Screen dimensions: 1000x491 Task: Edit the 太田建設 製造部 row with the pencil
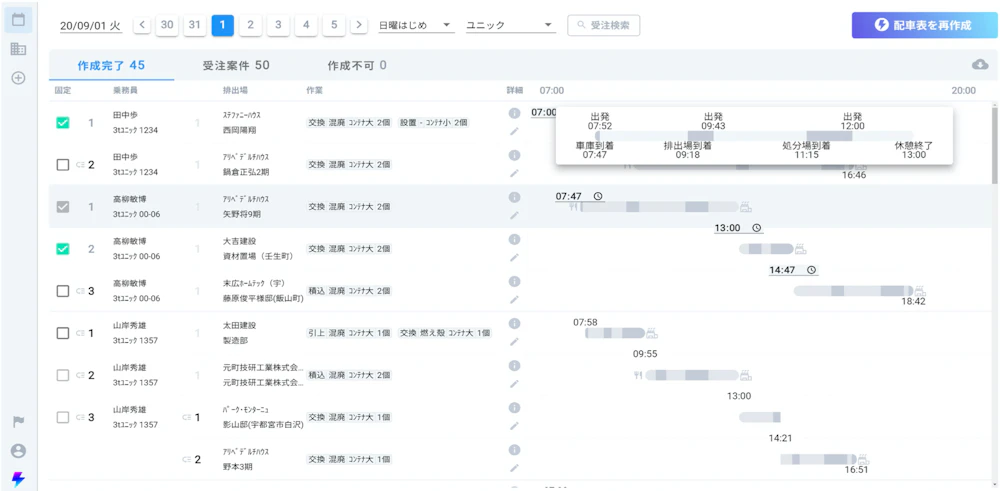pos(515,342)
